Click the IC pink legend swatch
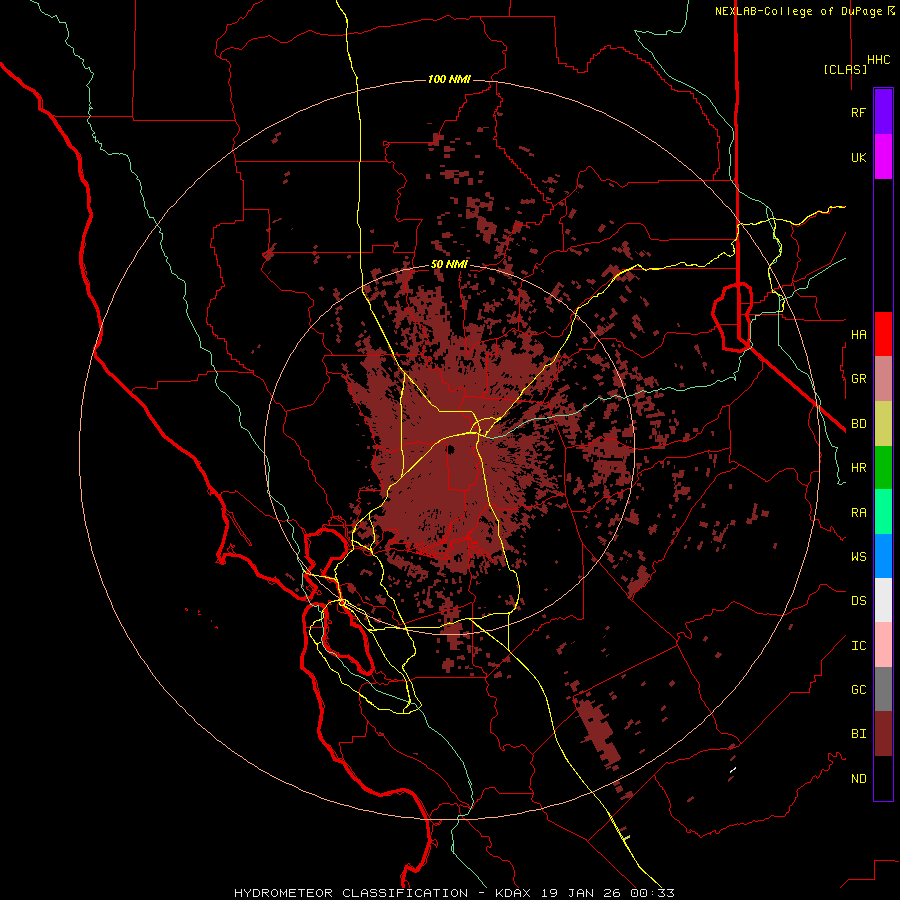This screenshot has width=900, height=900. click(883, 645)
